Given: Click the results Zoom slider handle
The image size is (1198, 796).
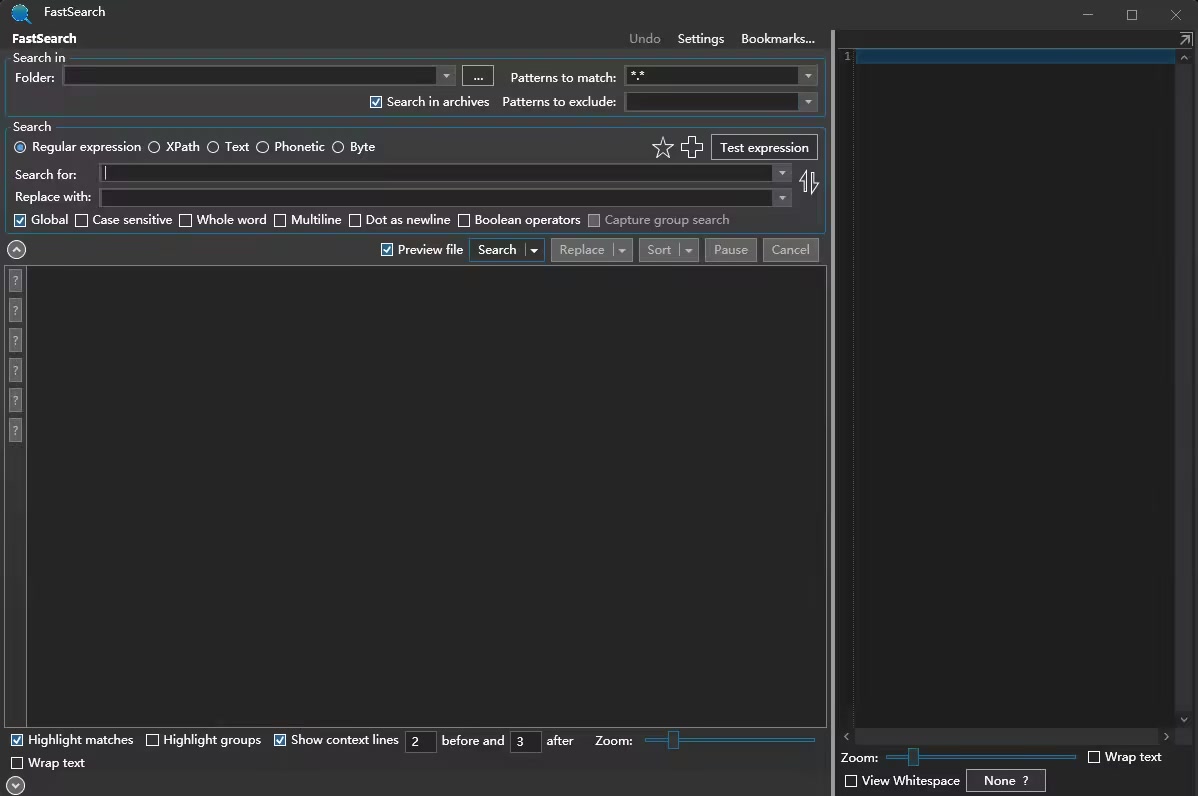Looking at the screenshot, I should 673,740.
